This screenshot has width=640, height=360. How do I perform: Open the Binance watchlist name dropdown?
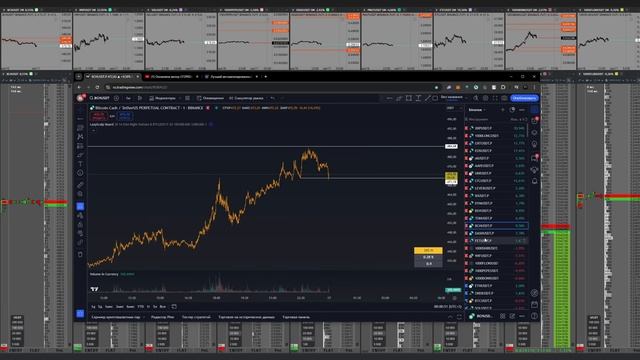pyautogui.click(x=477, y=110)
